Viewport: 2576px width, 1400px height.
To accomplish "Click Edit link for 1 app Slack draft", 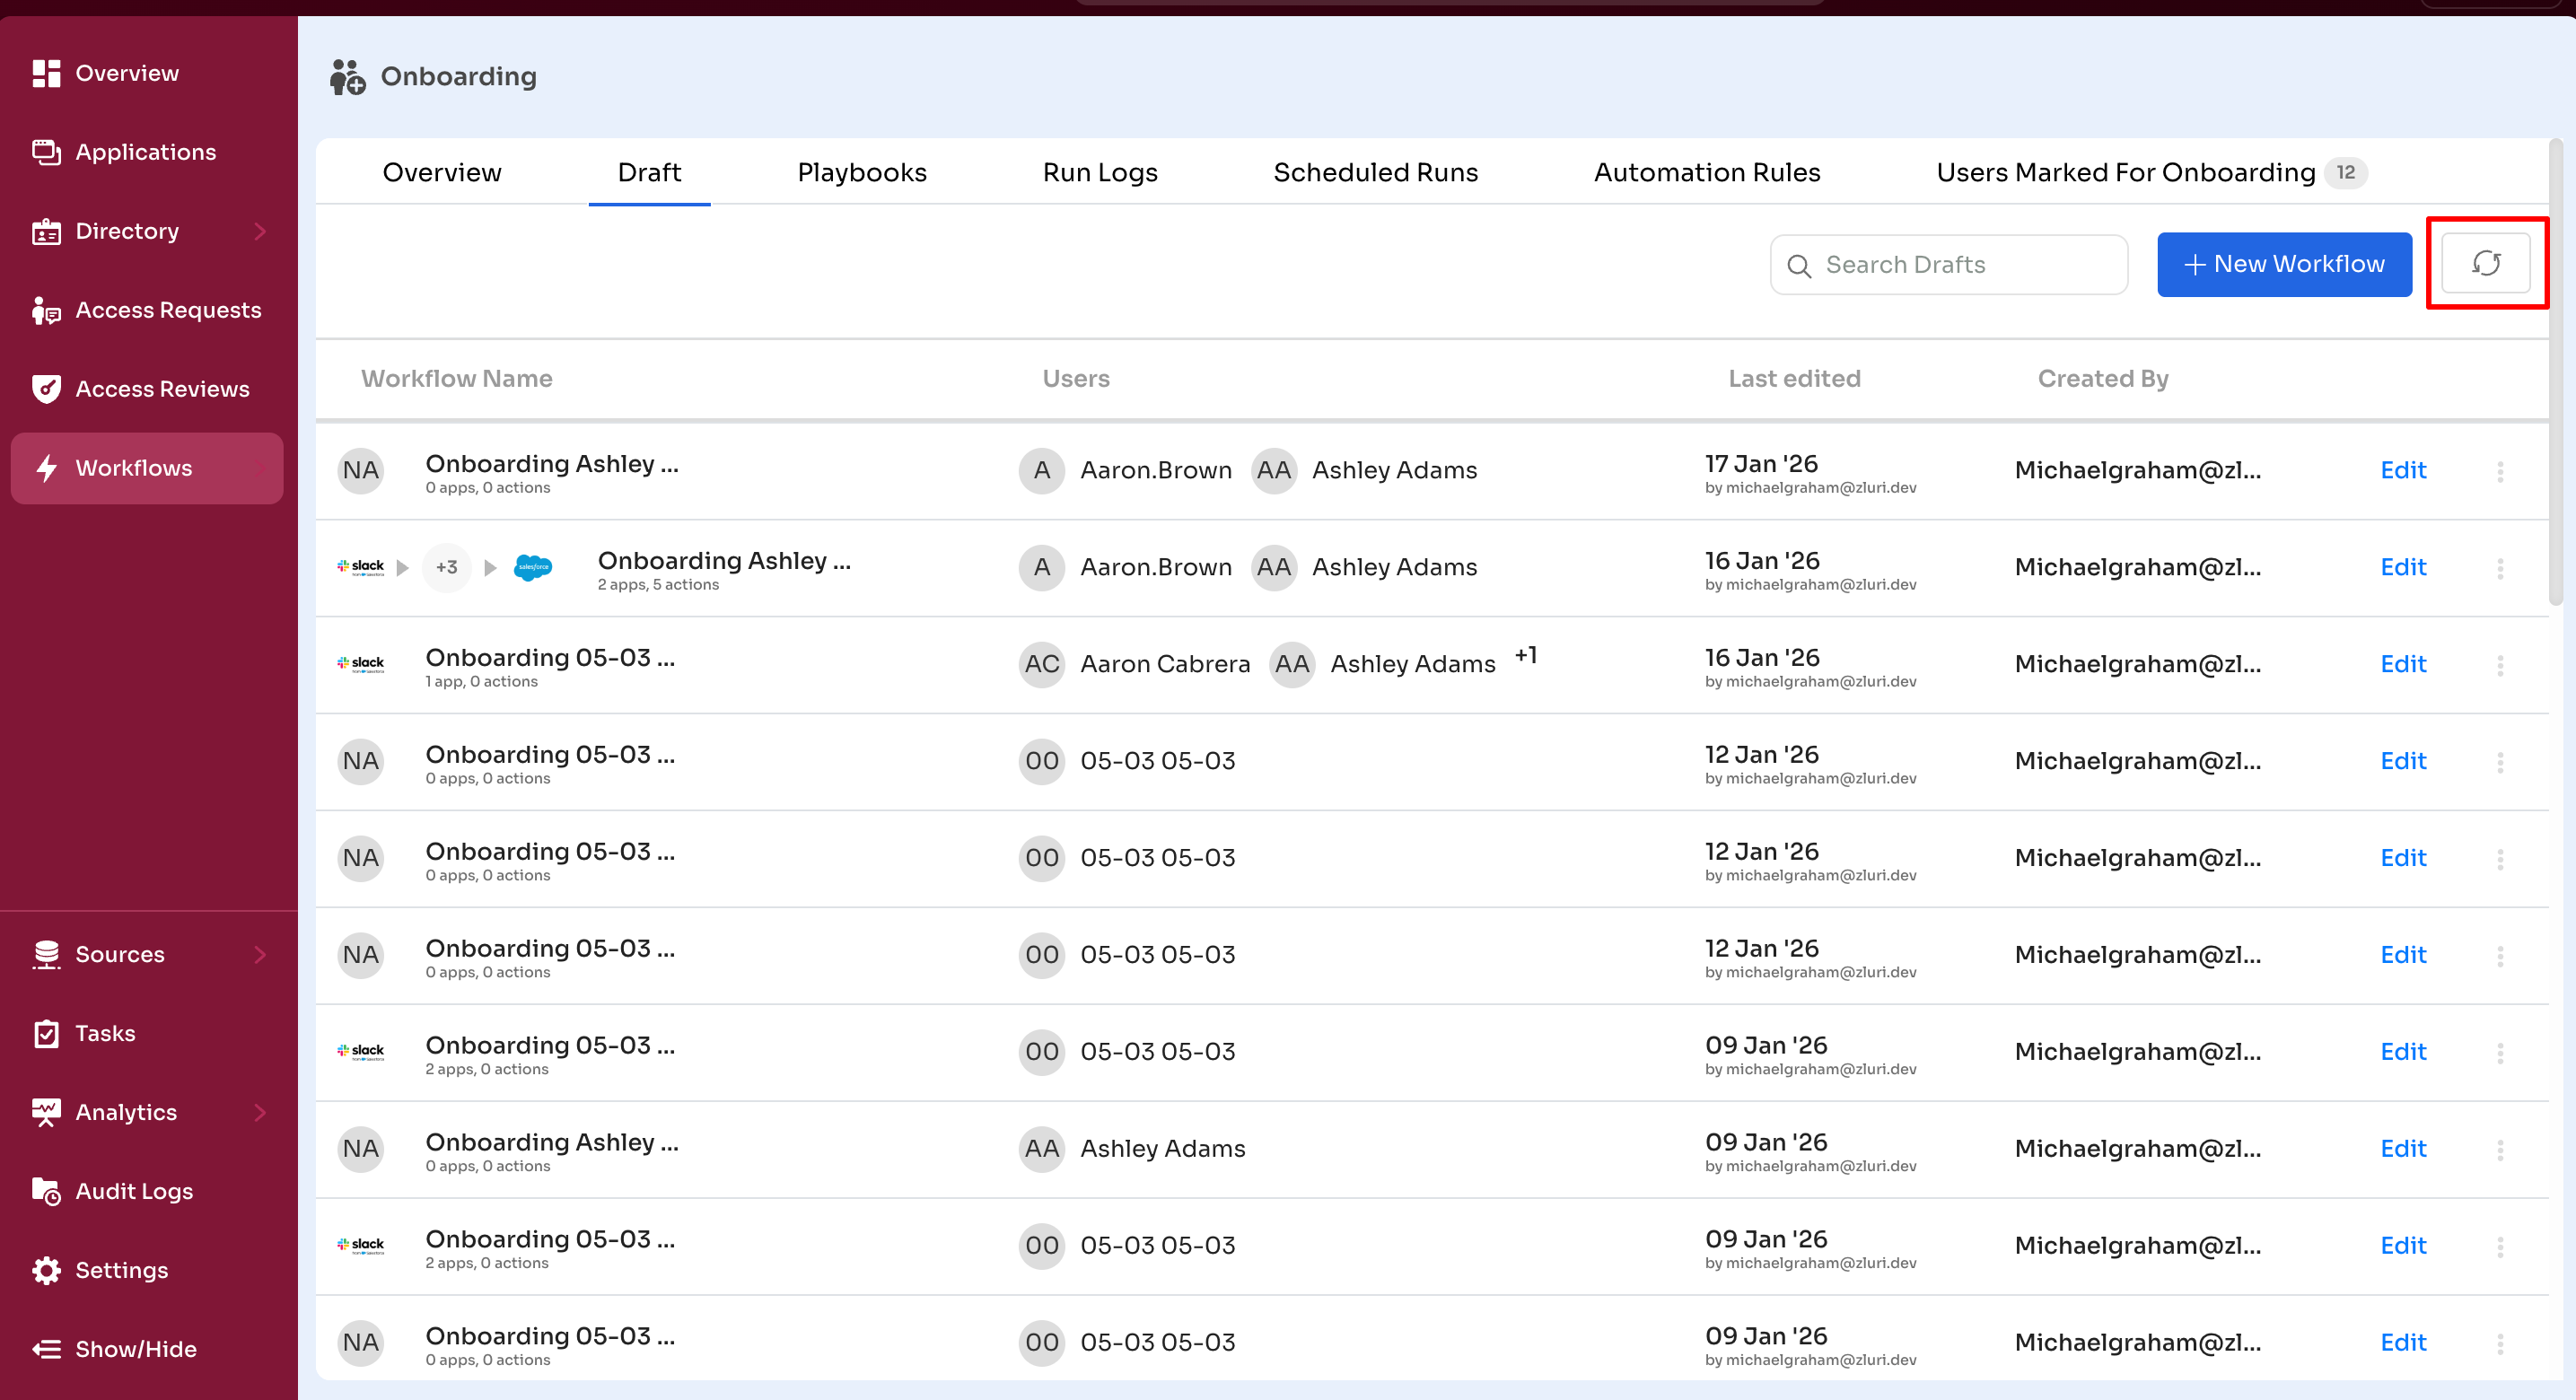I will [x=2402, y=664].
